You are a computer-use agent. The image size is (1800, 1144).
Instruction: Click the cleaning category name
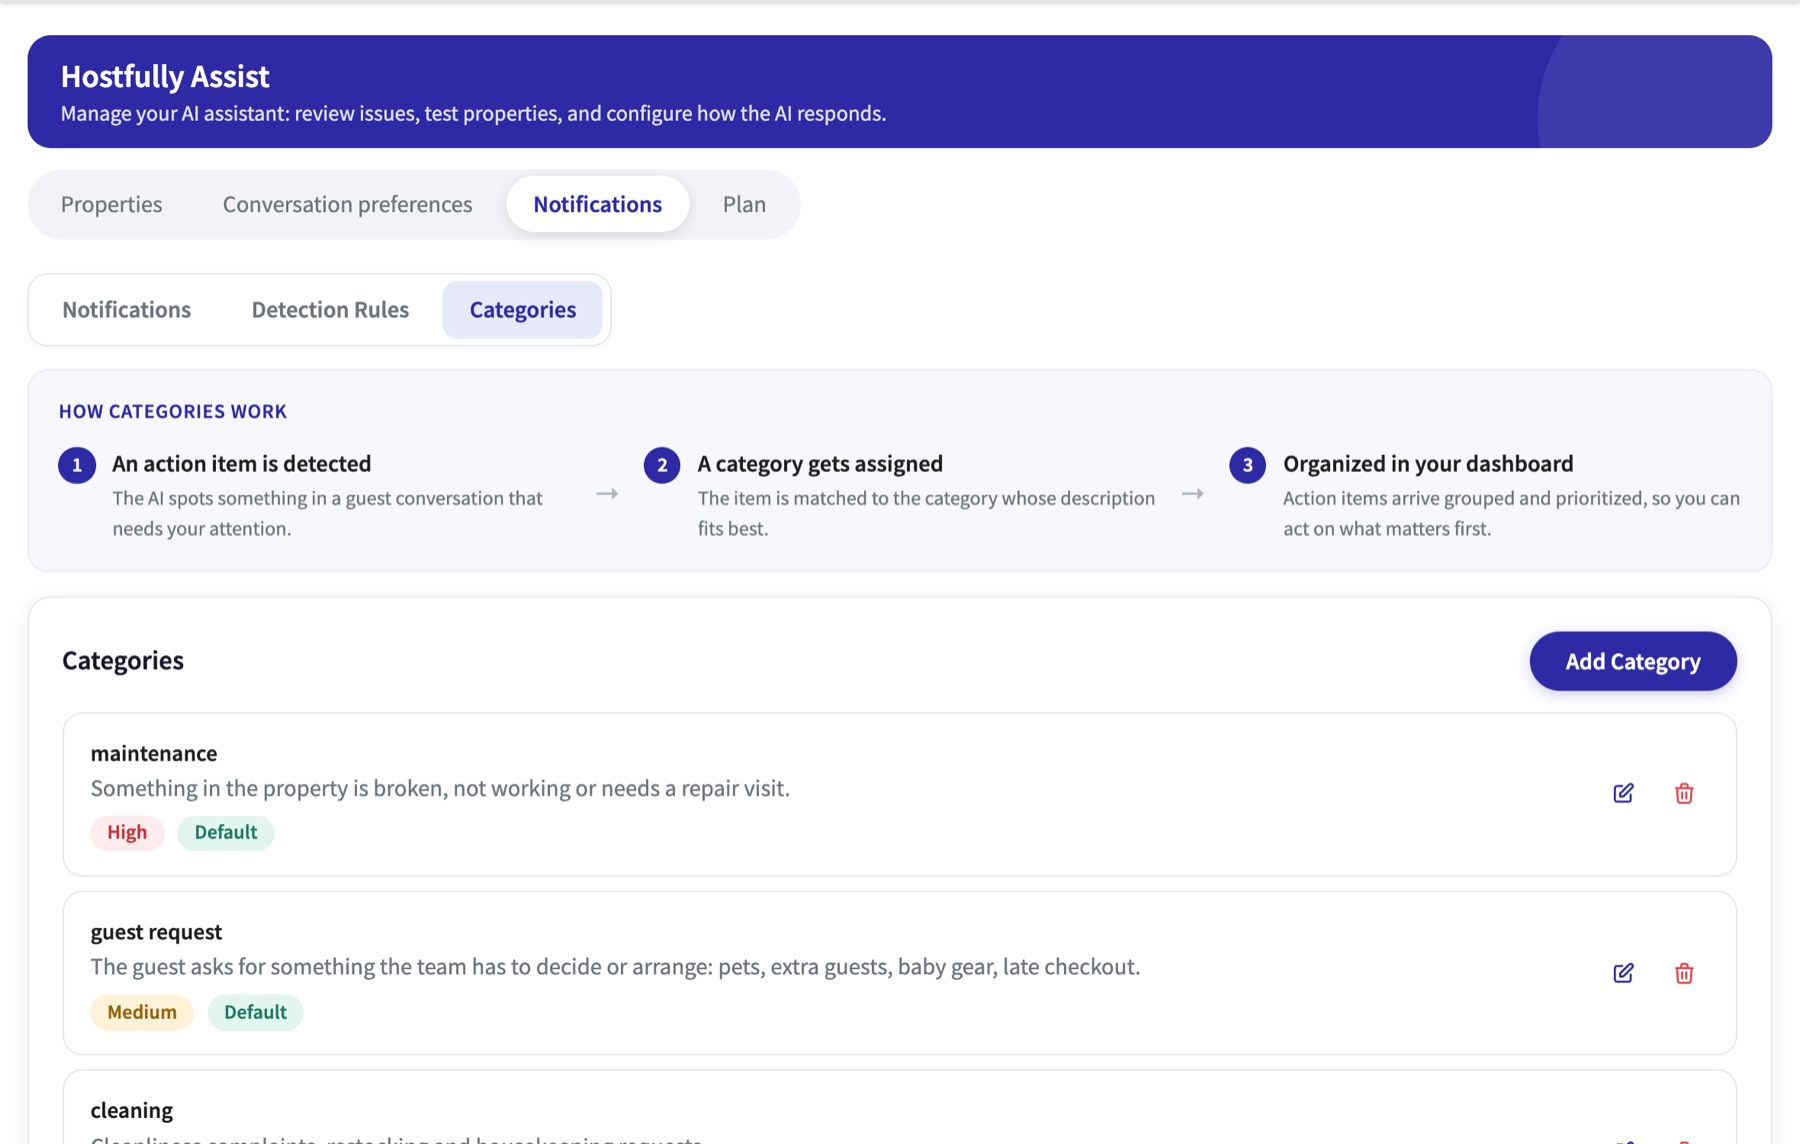point(131,1110)
